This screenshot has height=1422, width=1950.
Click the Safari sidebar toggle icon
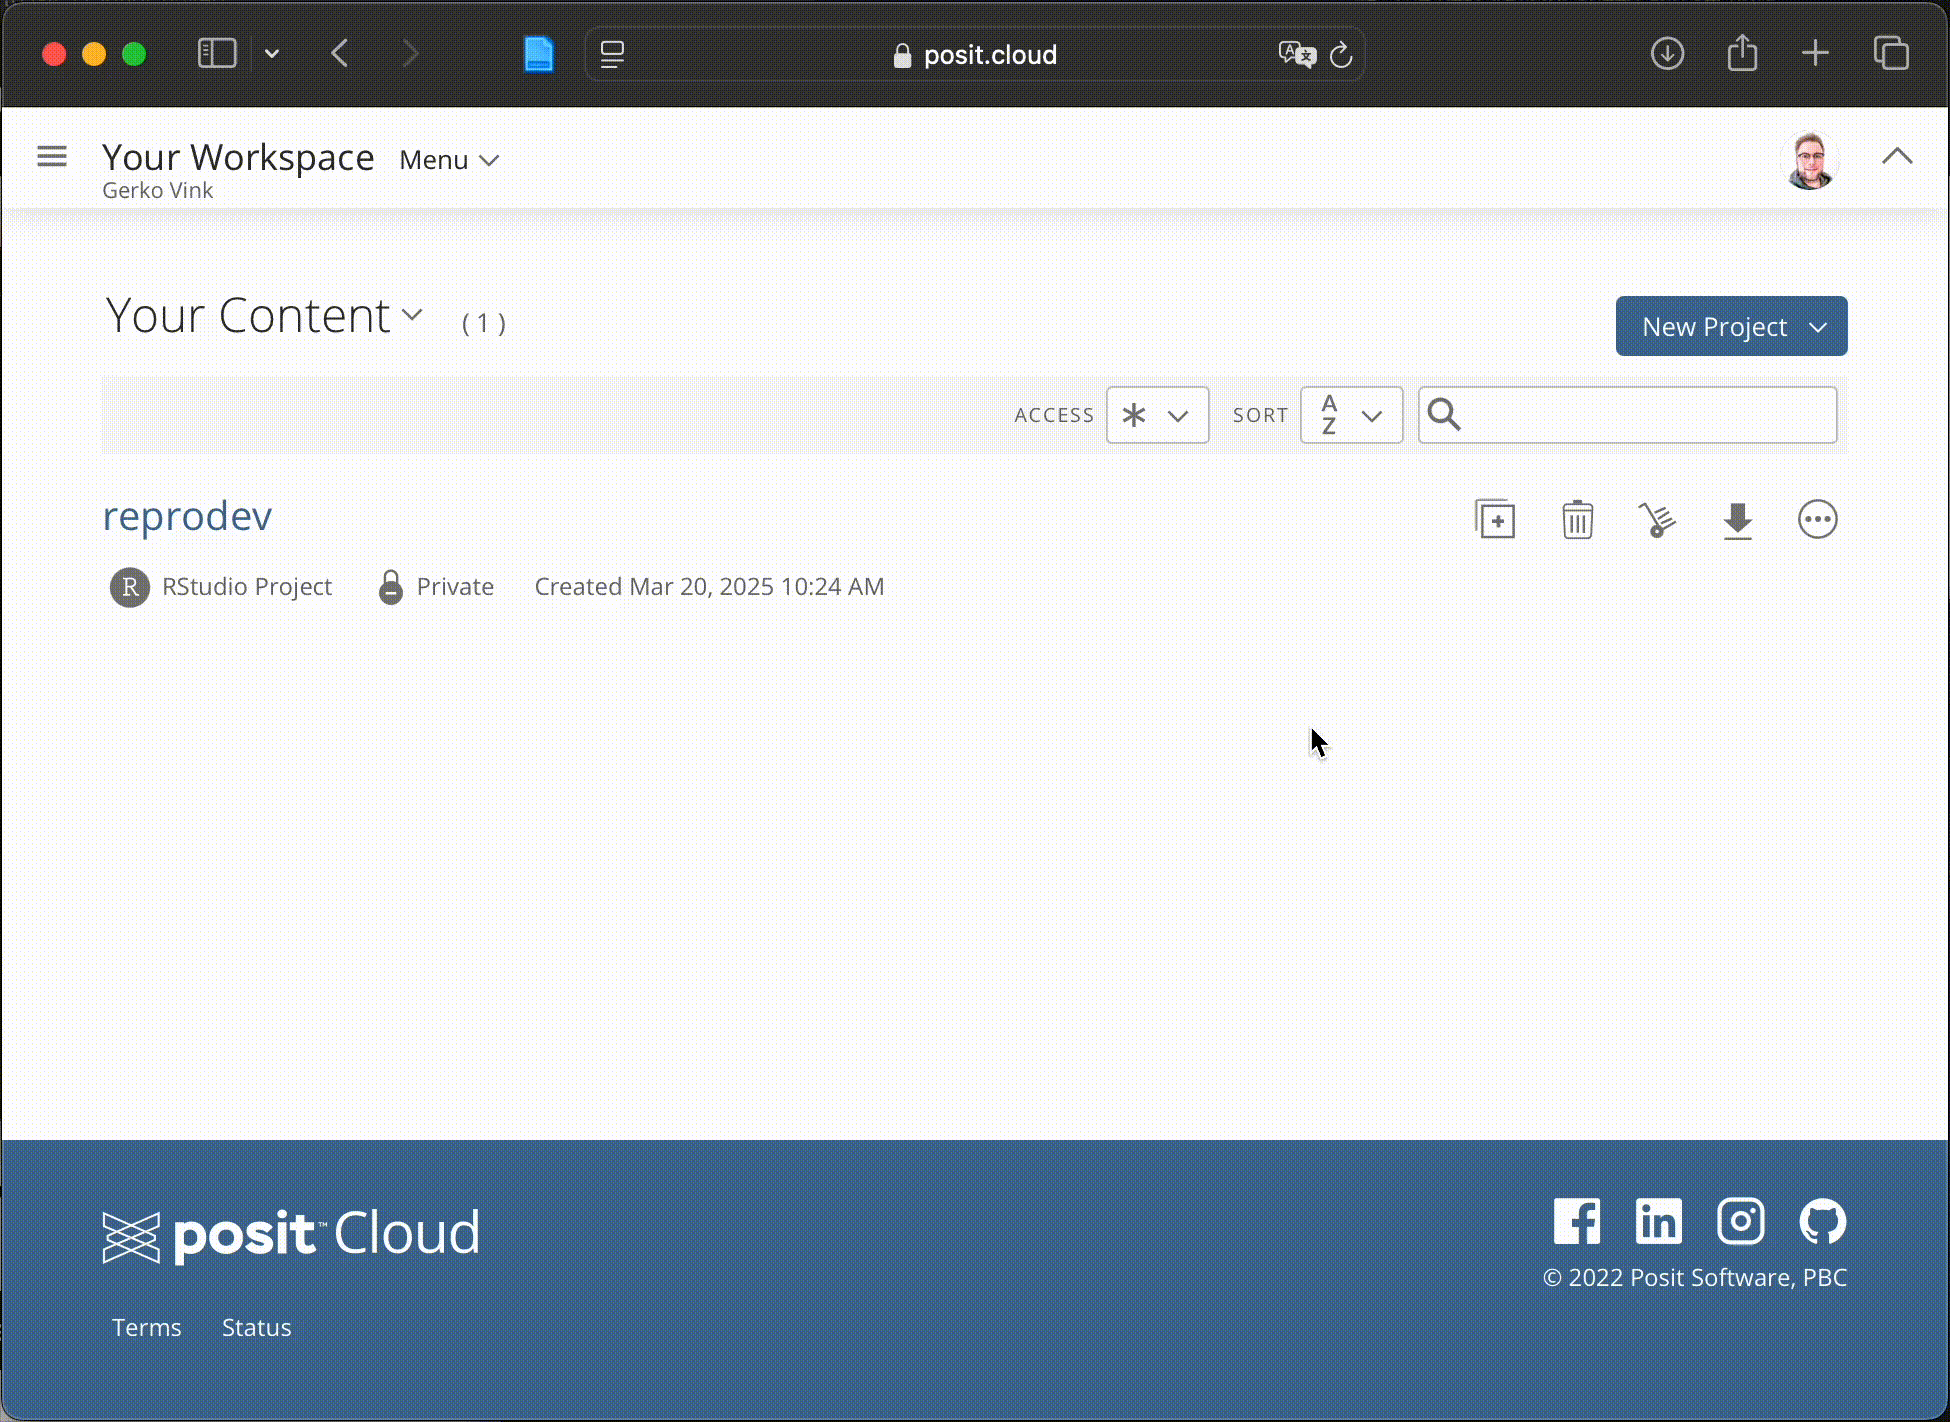(x=217, y=53)
